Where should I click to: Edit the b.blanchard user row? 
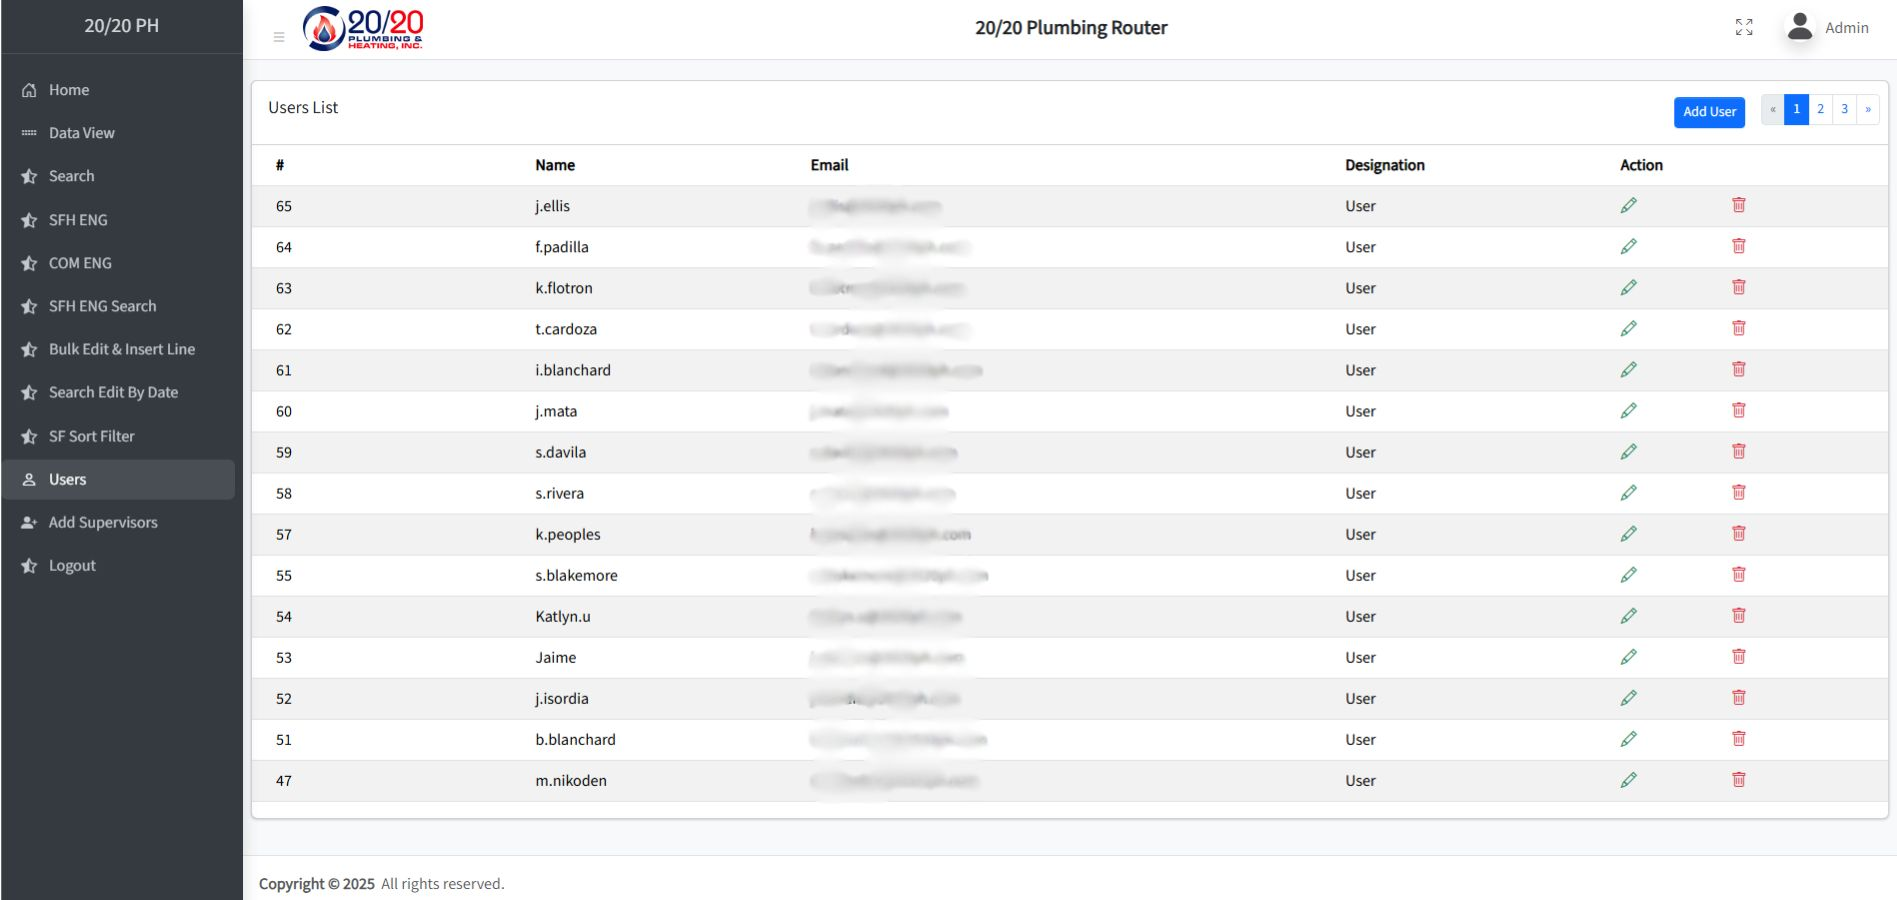pos(1628,739)
